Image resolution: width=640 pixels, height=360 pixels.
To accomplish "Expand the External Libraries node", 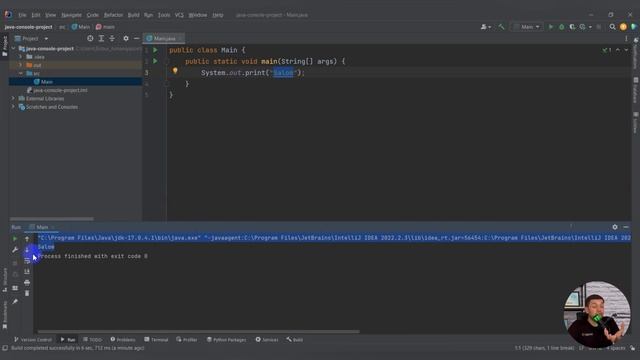I will click(13, 98).
